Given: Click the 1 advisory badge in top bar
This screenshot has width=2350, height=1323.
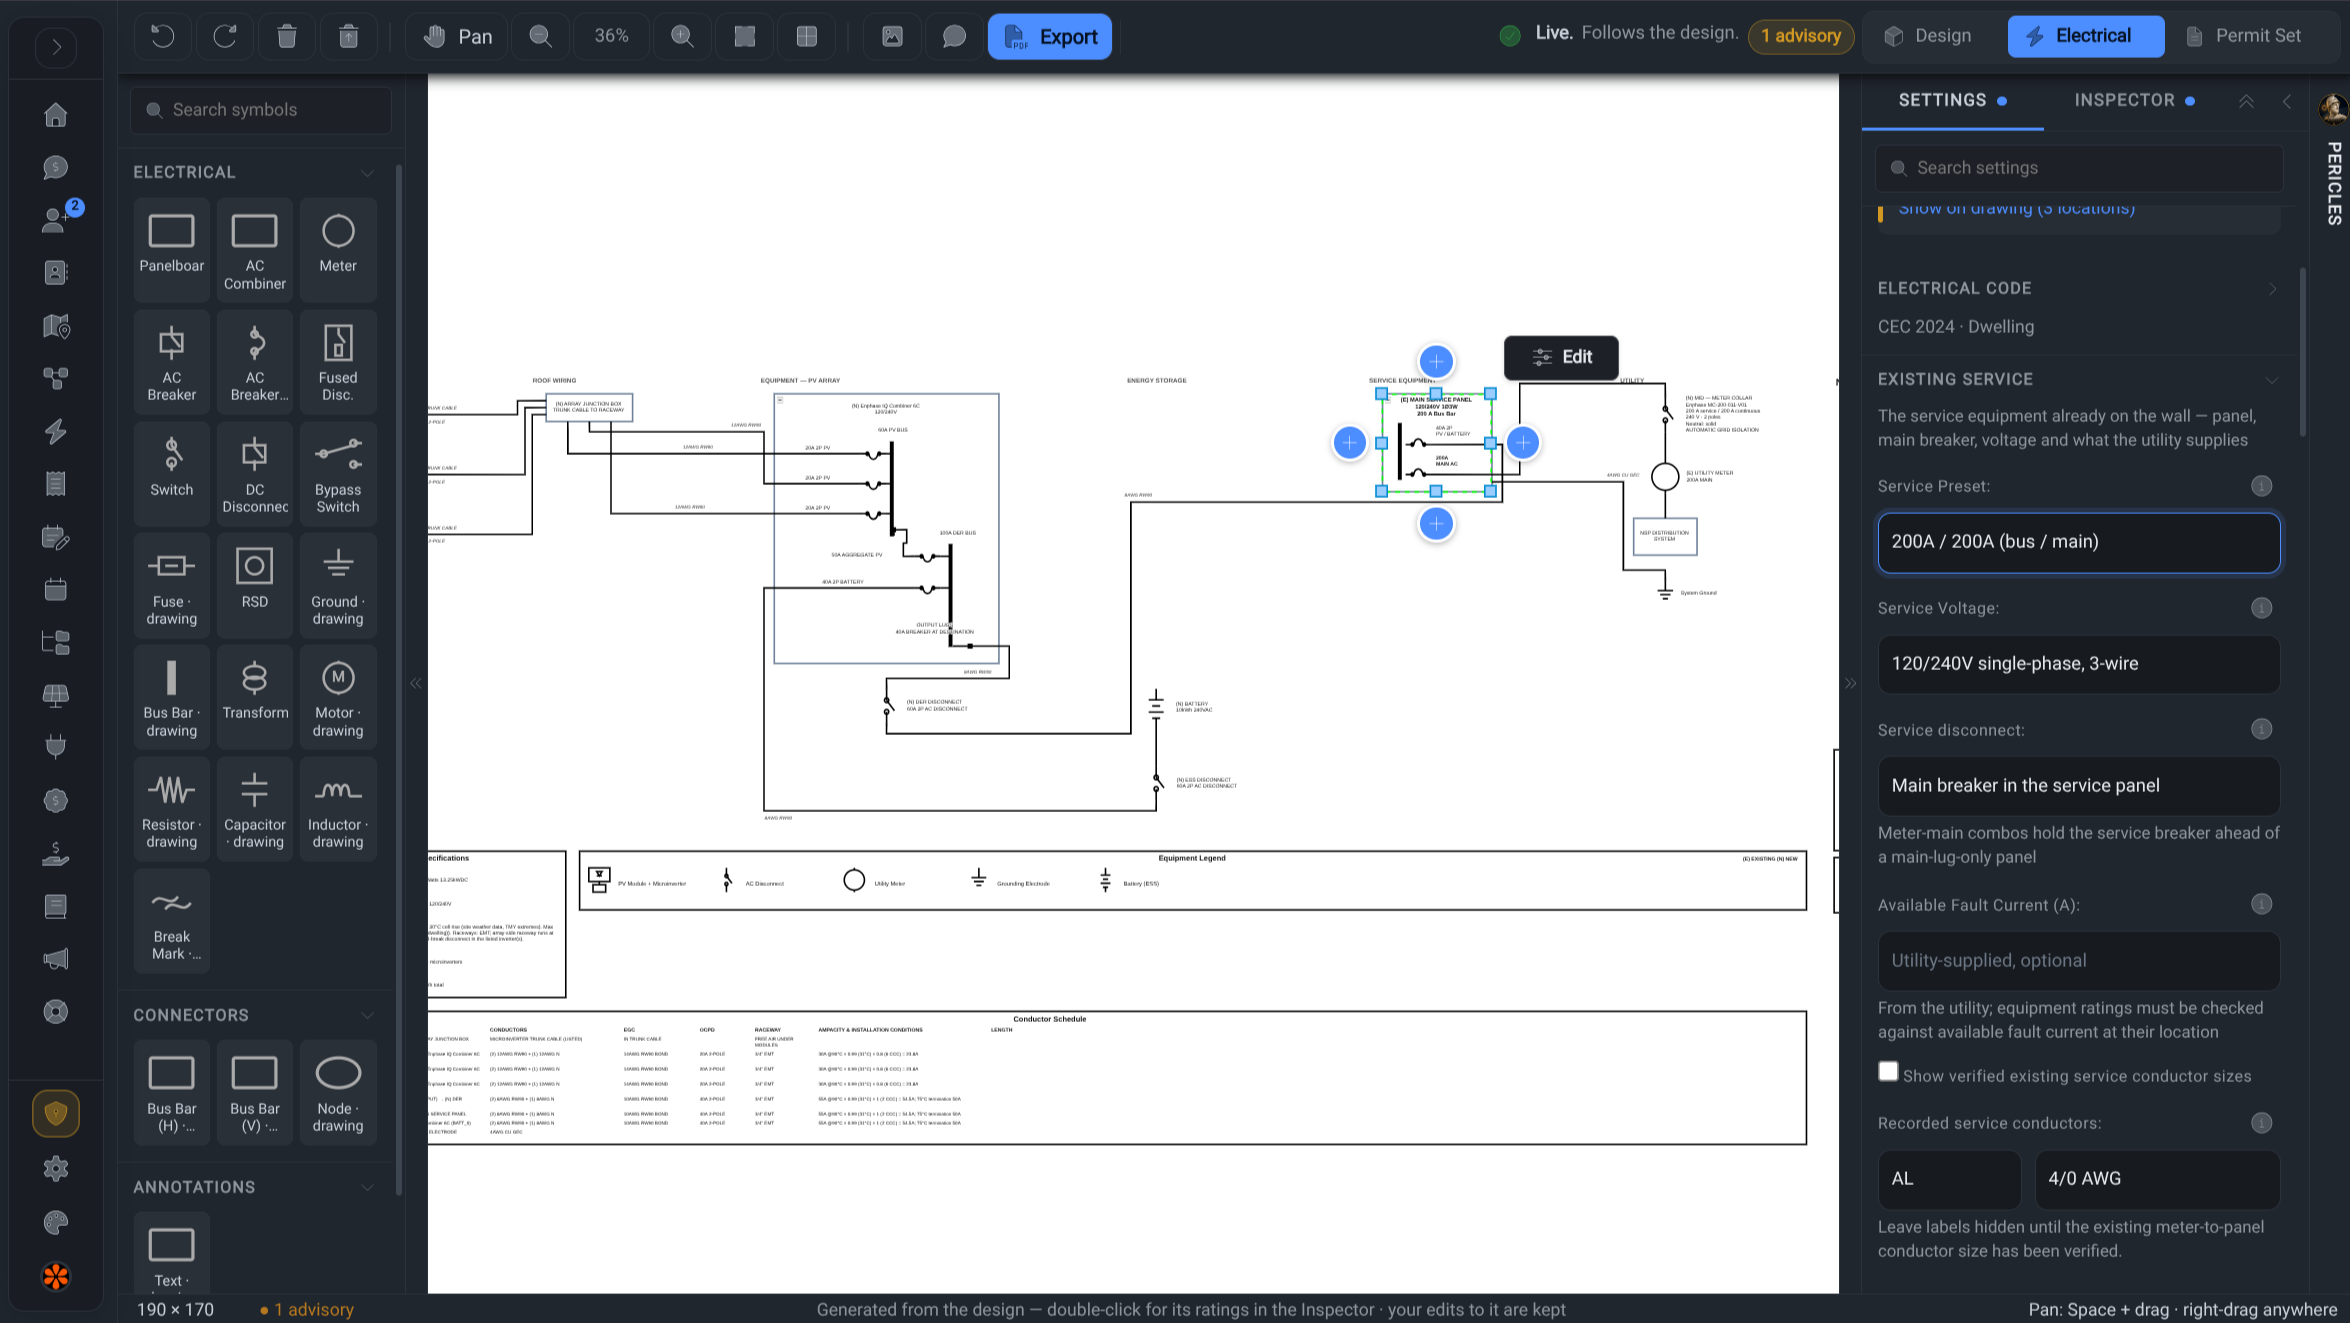Looking at the screenshot, I should (x=1800, y=37).
